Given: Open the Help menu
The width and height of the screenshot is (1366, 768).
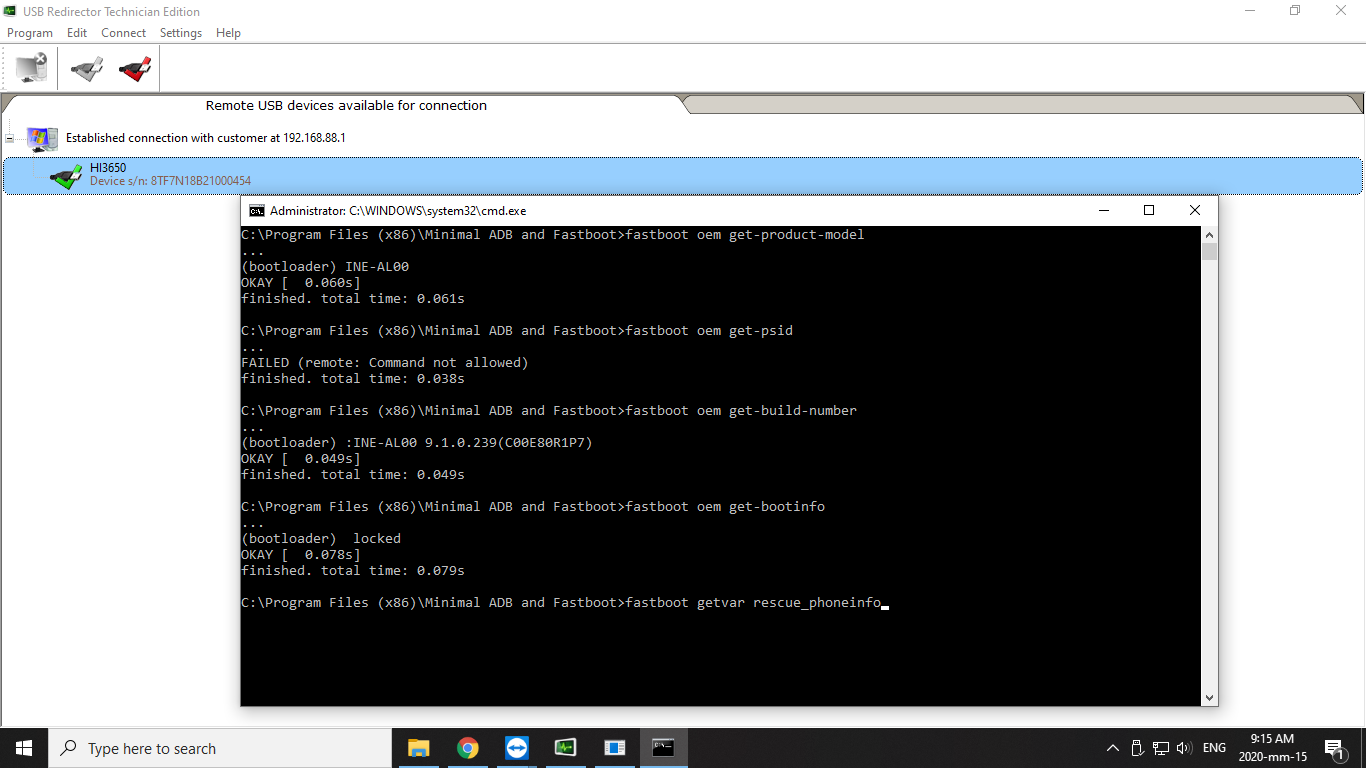Looking at the screenshot, I should pos(228,33).
